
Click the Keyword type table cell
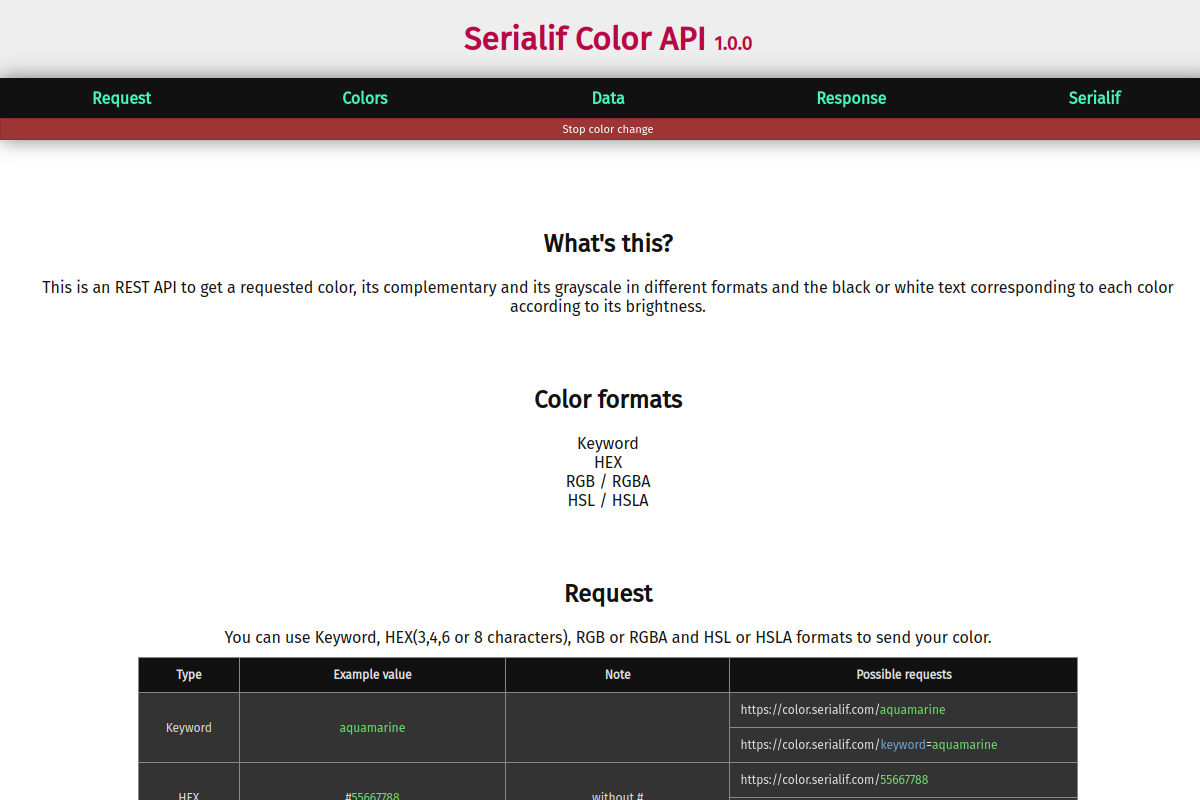[x=189, y=728]
